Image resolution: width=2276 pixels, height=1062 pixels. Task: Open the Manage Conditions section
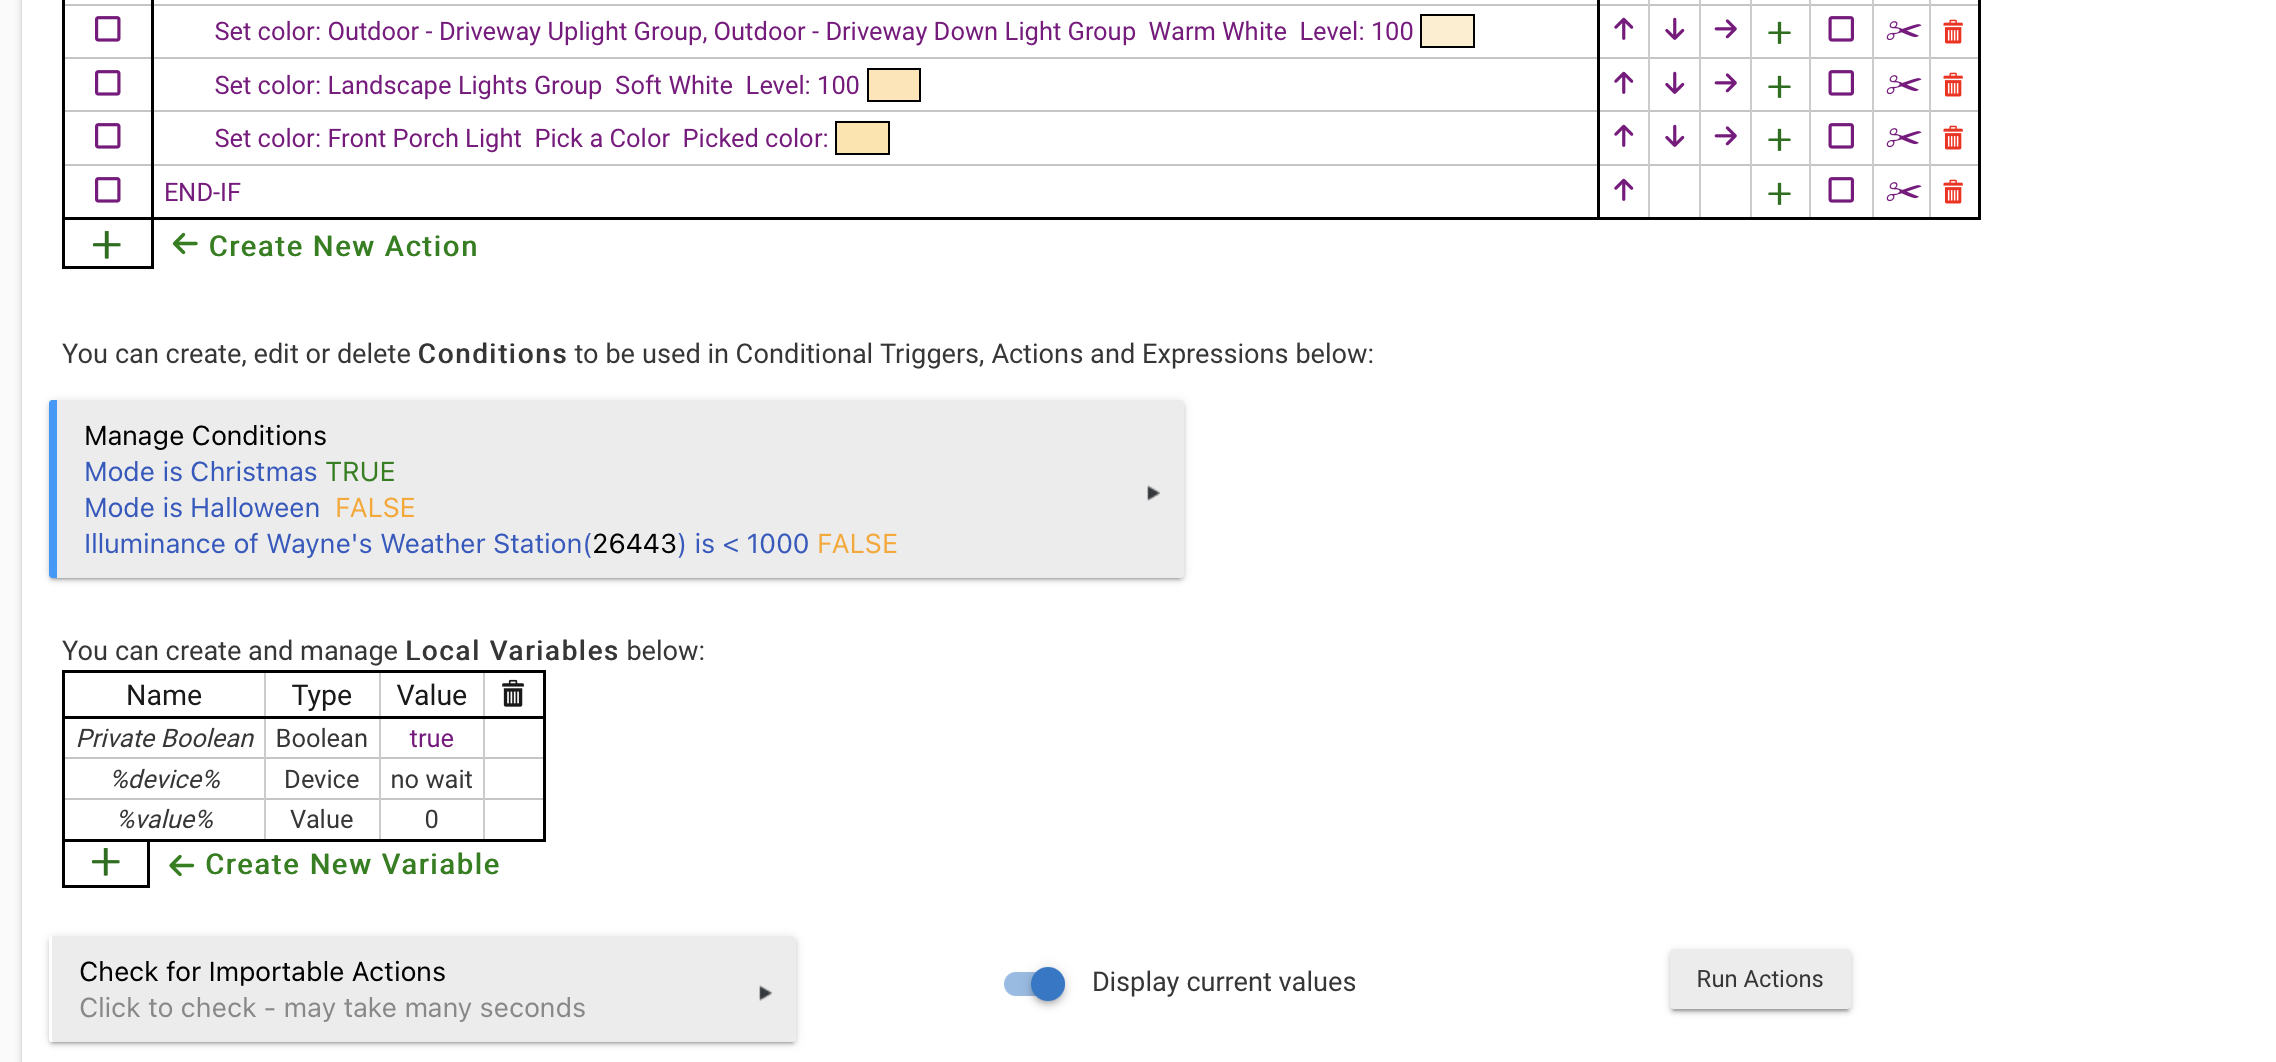pyautogui.click(x=206, y=436)
